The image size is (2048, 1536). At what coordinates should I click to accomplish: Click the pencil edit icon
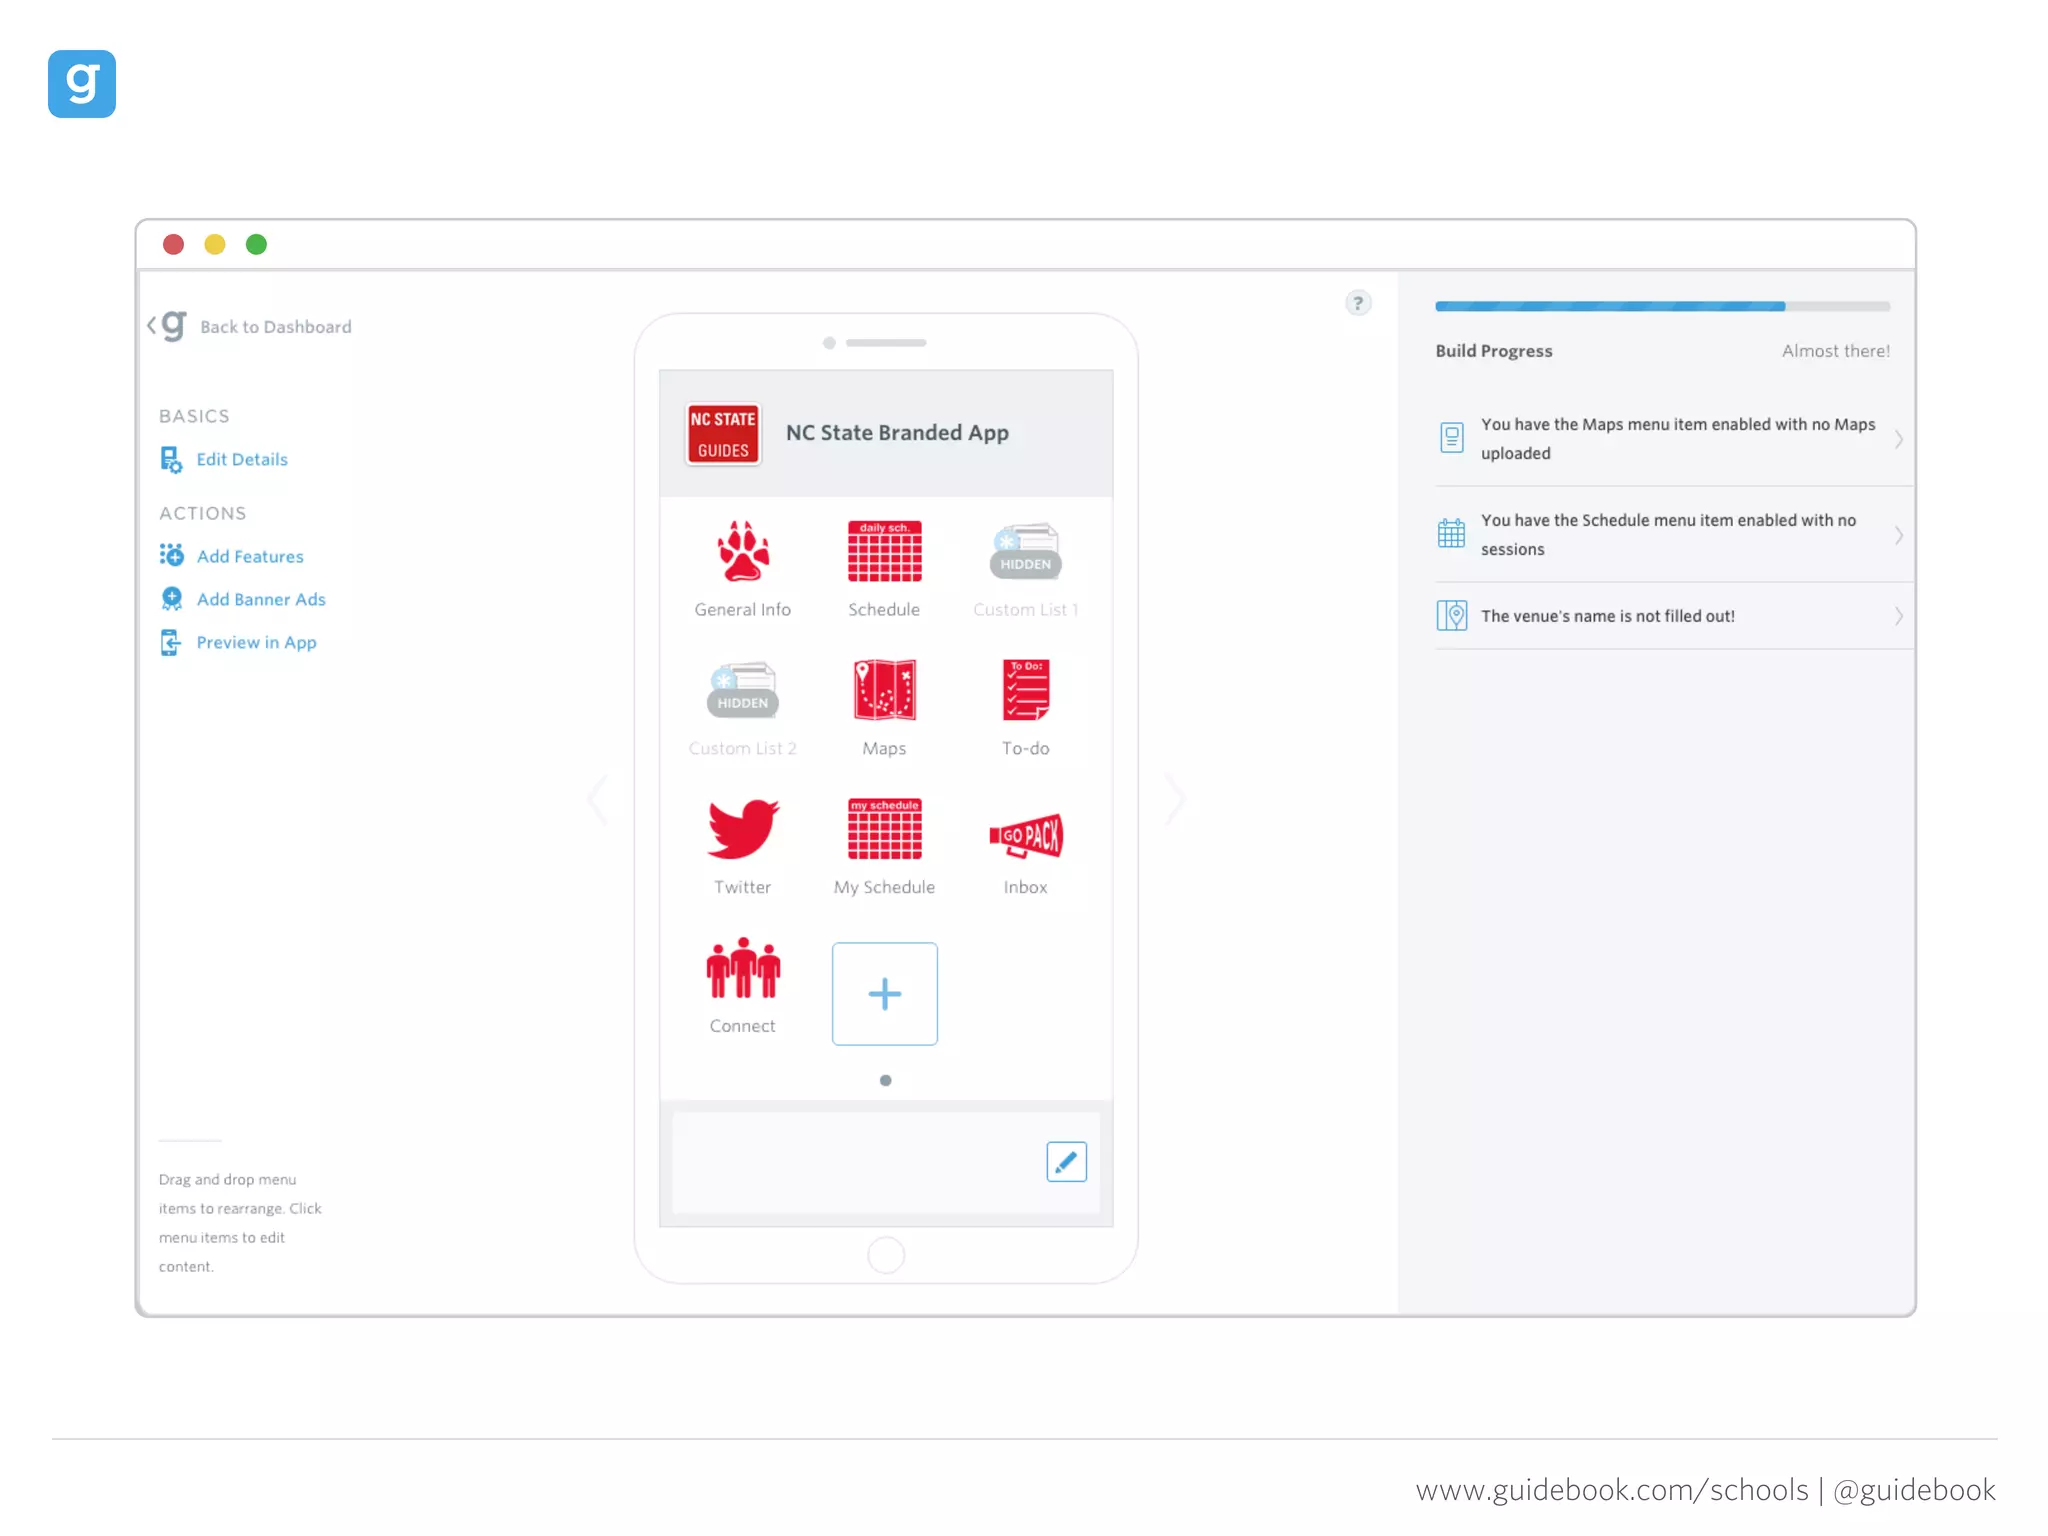pos(1066,1162)
